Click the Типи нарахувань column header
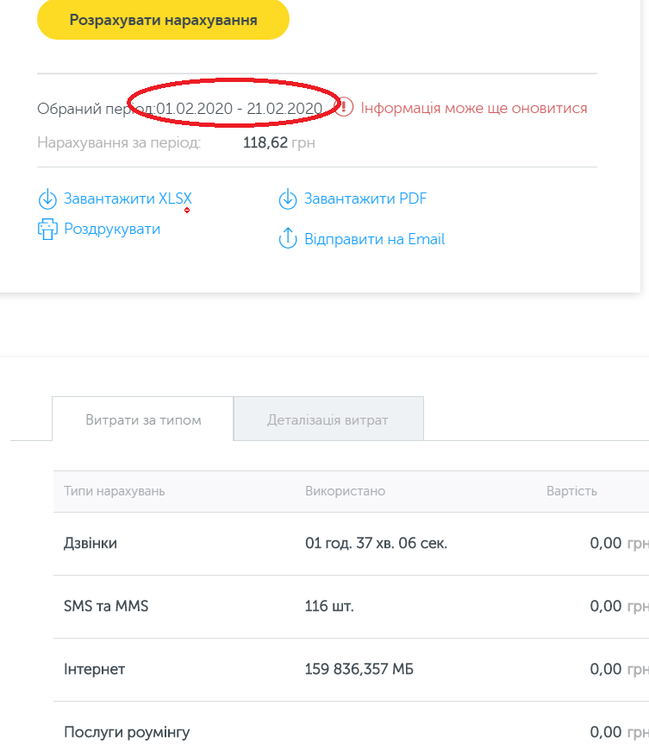The height and width of the screenshot is (750, 649). pyautogui.click(x=115, y=491)
